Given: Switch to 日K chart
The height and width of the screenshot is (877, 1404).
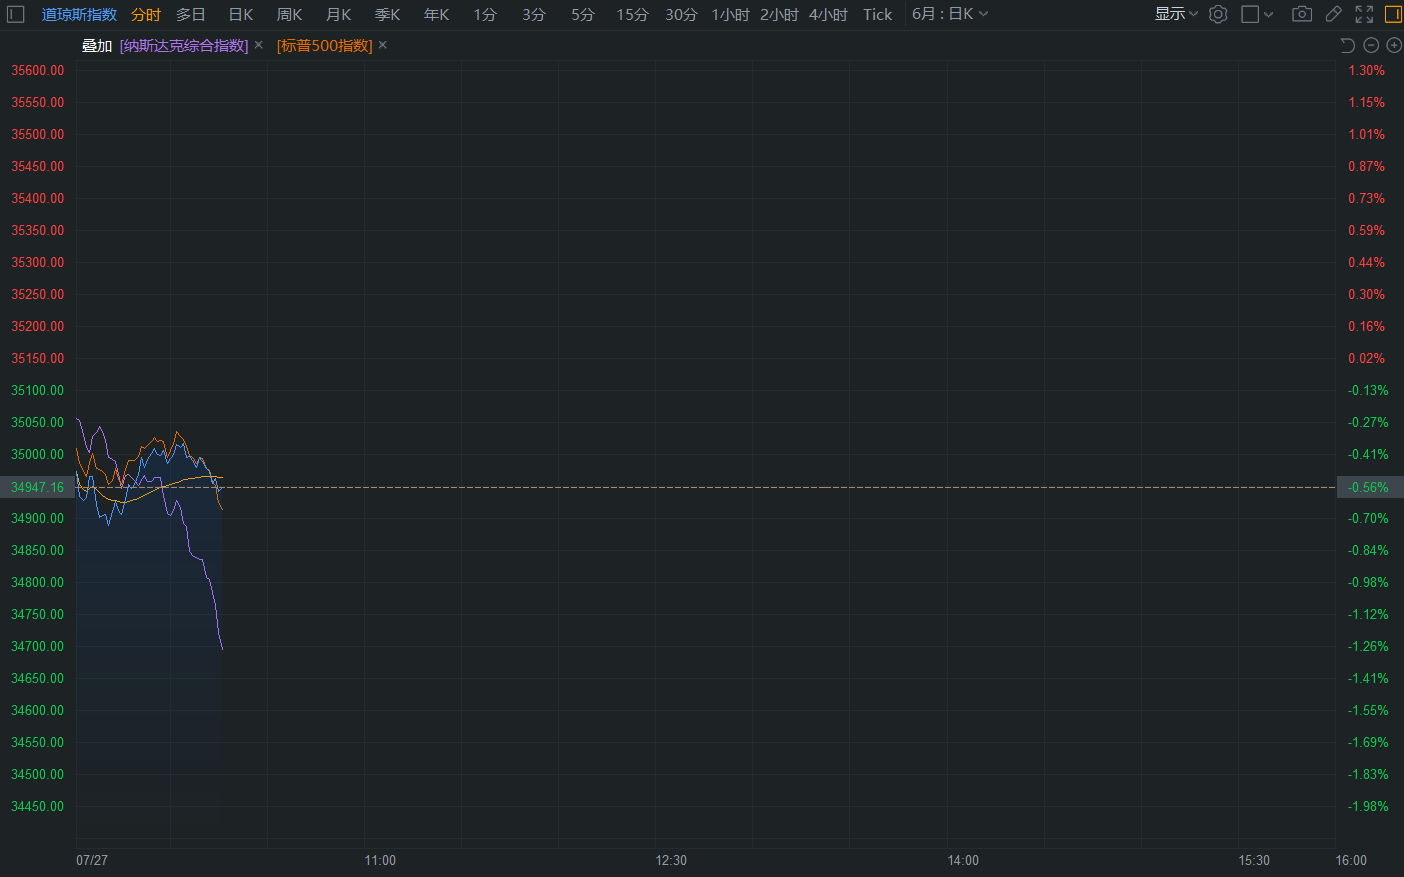Looking at the screenshot, I should 241,15.
